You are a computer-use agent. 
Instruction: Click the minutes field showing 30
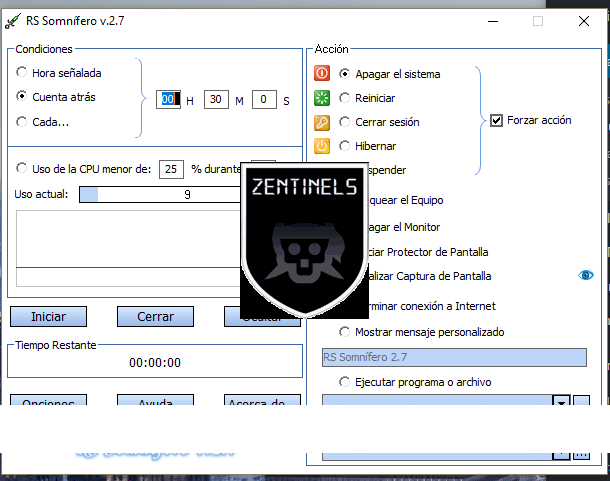(216, 99)
